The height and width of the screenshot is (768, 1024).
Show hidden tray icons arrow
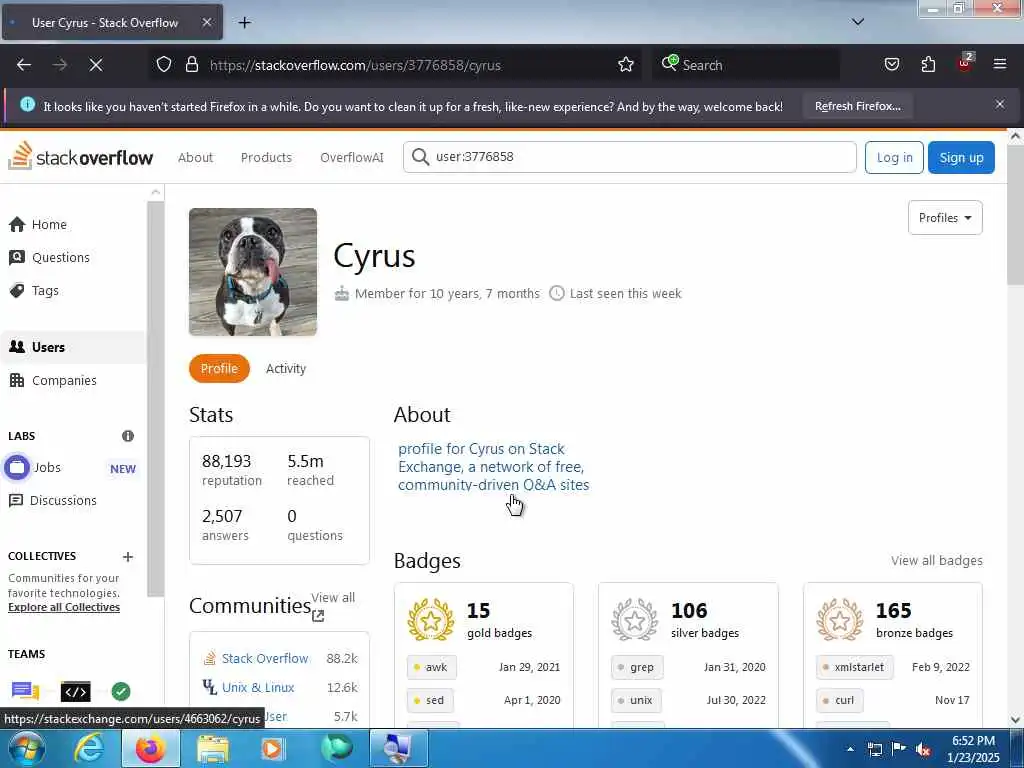tap(850, 749)
